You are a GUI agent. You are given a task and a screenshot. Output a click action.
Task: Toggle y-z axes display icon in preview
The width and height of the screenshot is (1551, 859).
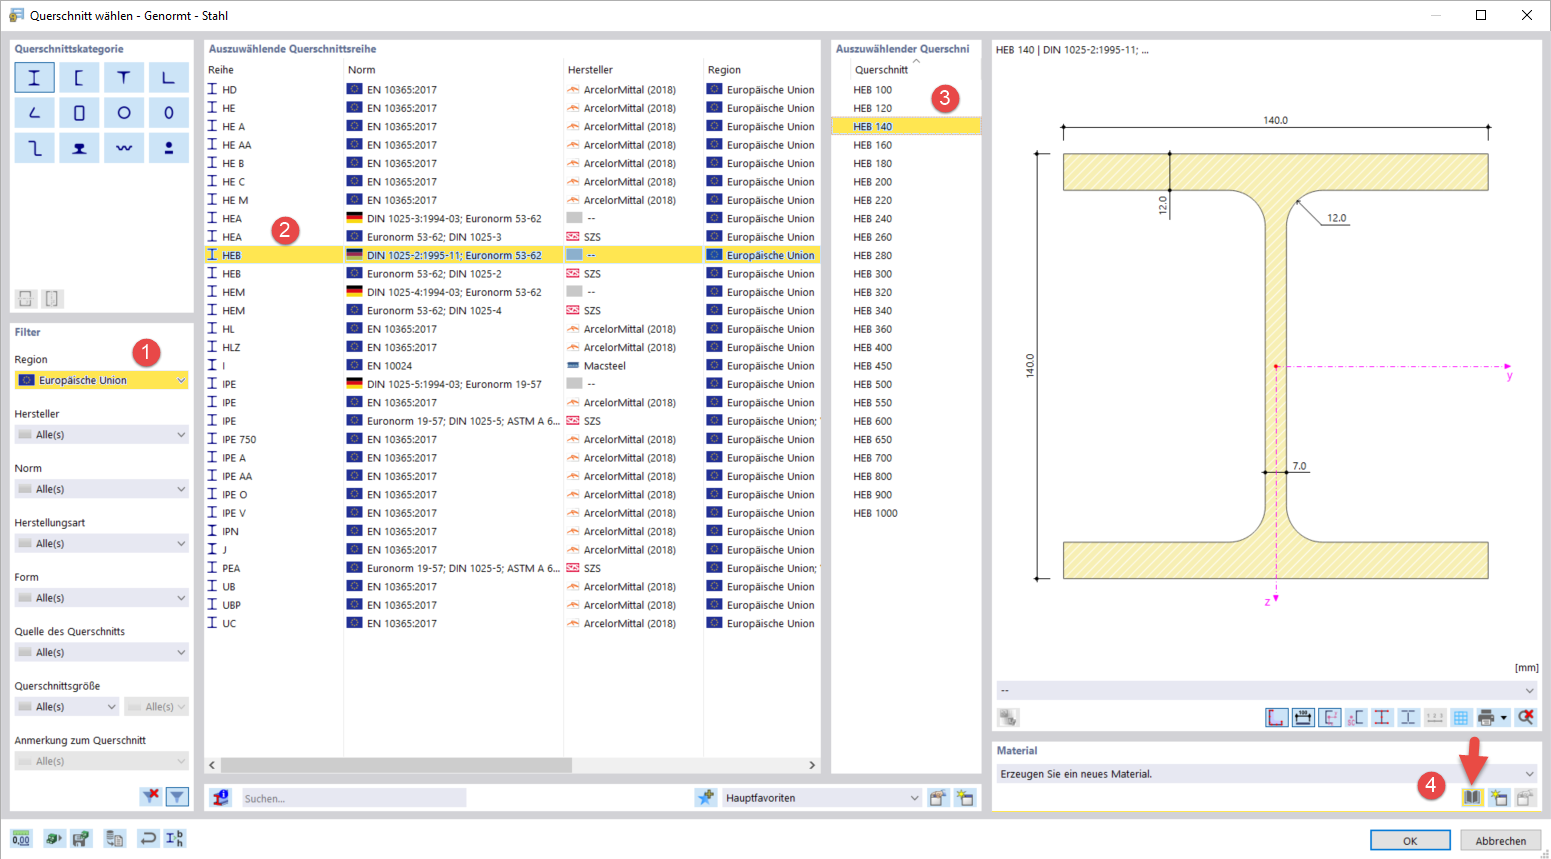1329,717
